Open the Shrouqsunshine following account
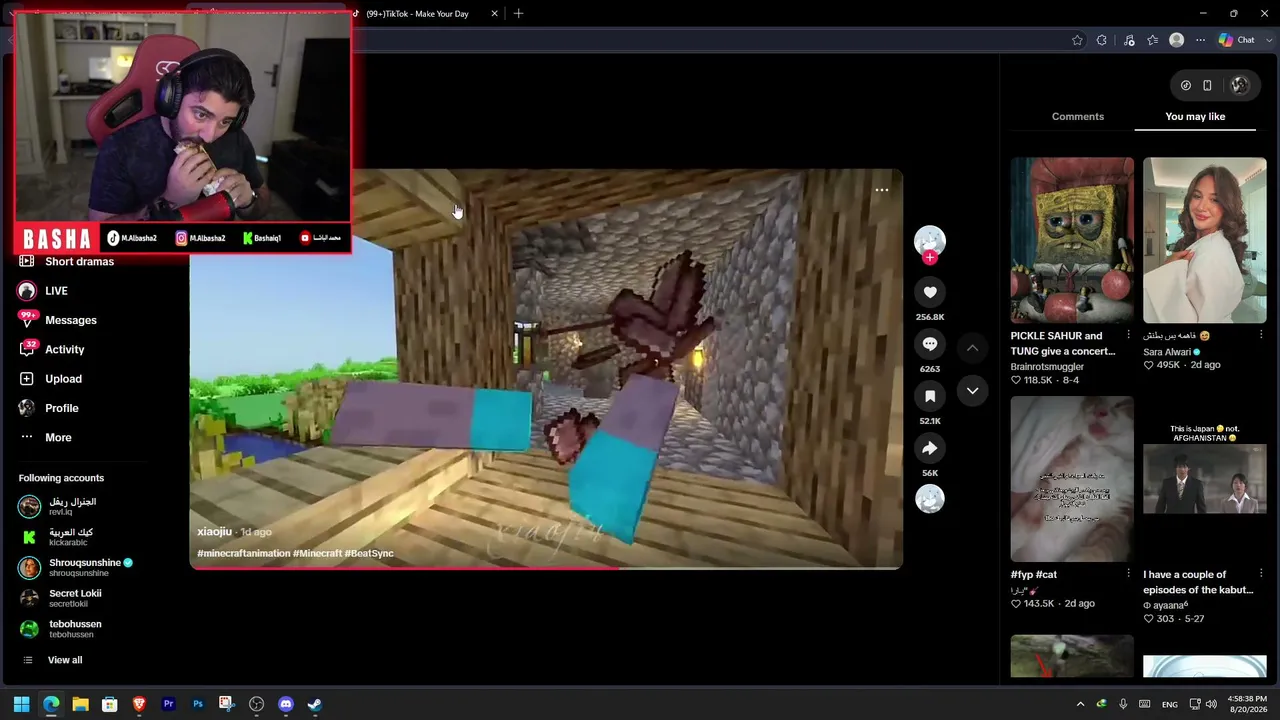The height and width of the screenshot is (720, 1280). (x=75, y=567)
